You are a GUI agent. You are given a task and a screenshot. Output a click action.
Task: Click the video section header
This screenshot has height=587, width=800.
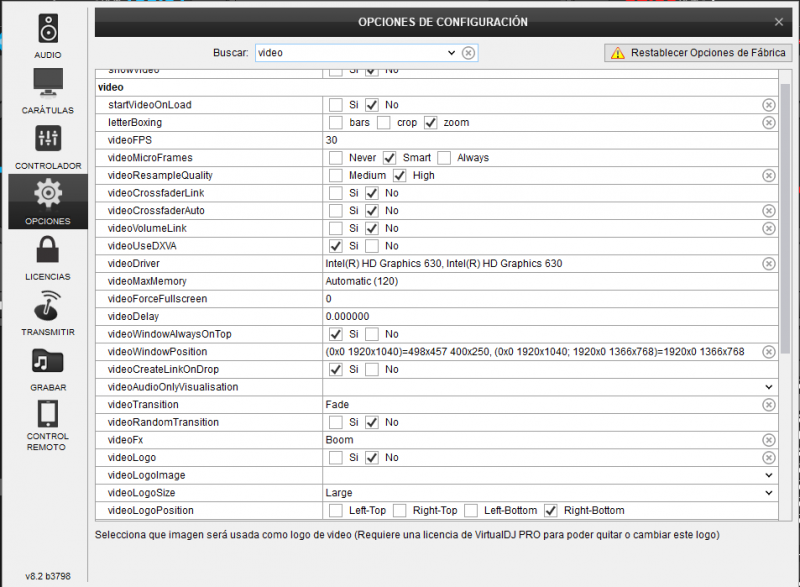click(111, 87)
